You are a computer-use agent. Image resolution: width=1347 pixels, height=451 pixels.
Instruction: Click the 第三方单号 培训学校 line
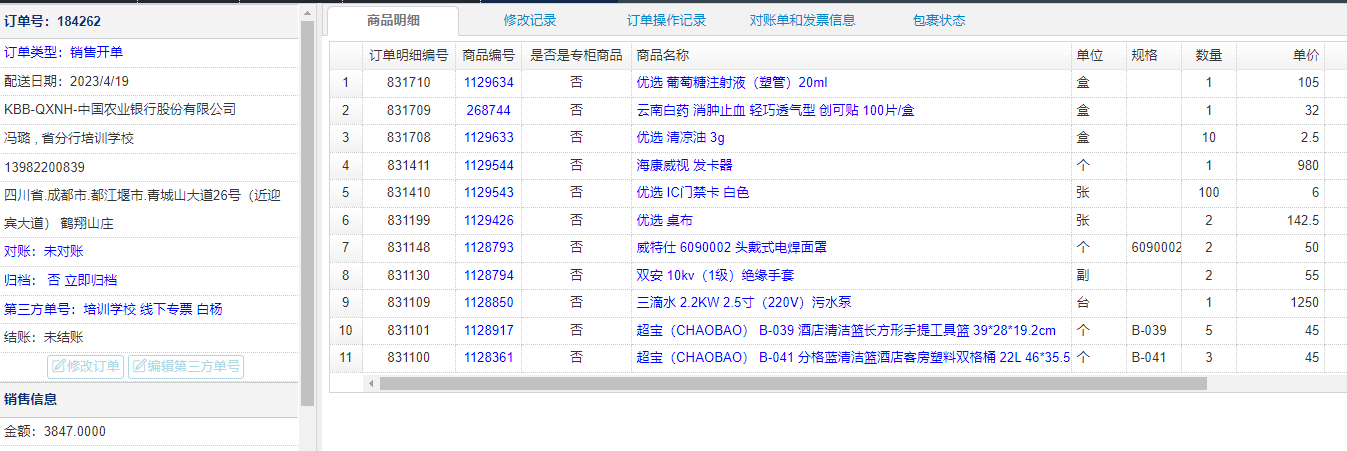(113, 309)
